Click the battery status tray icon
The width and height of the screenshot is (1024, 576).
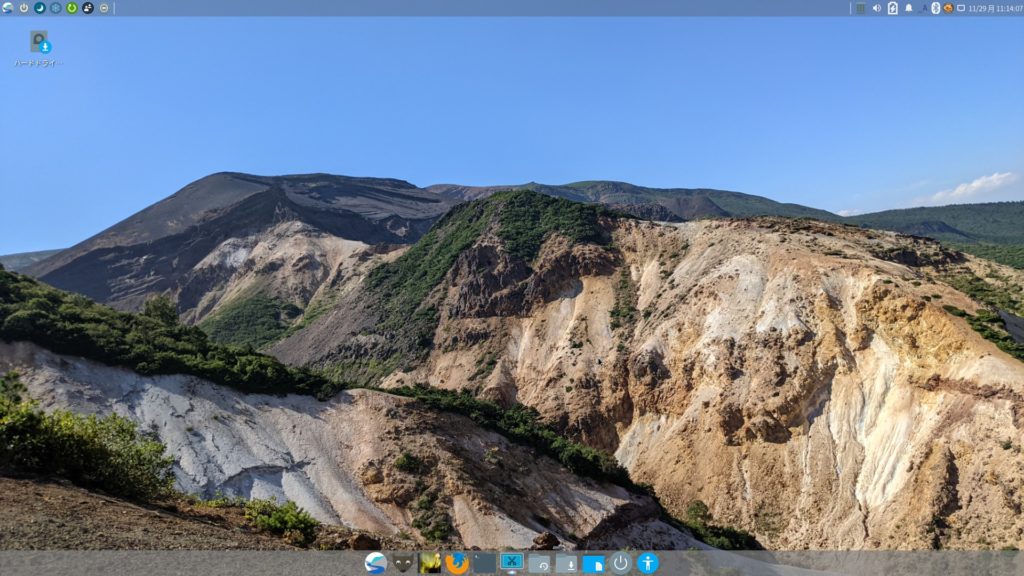click(892, 8)
